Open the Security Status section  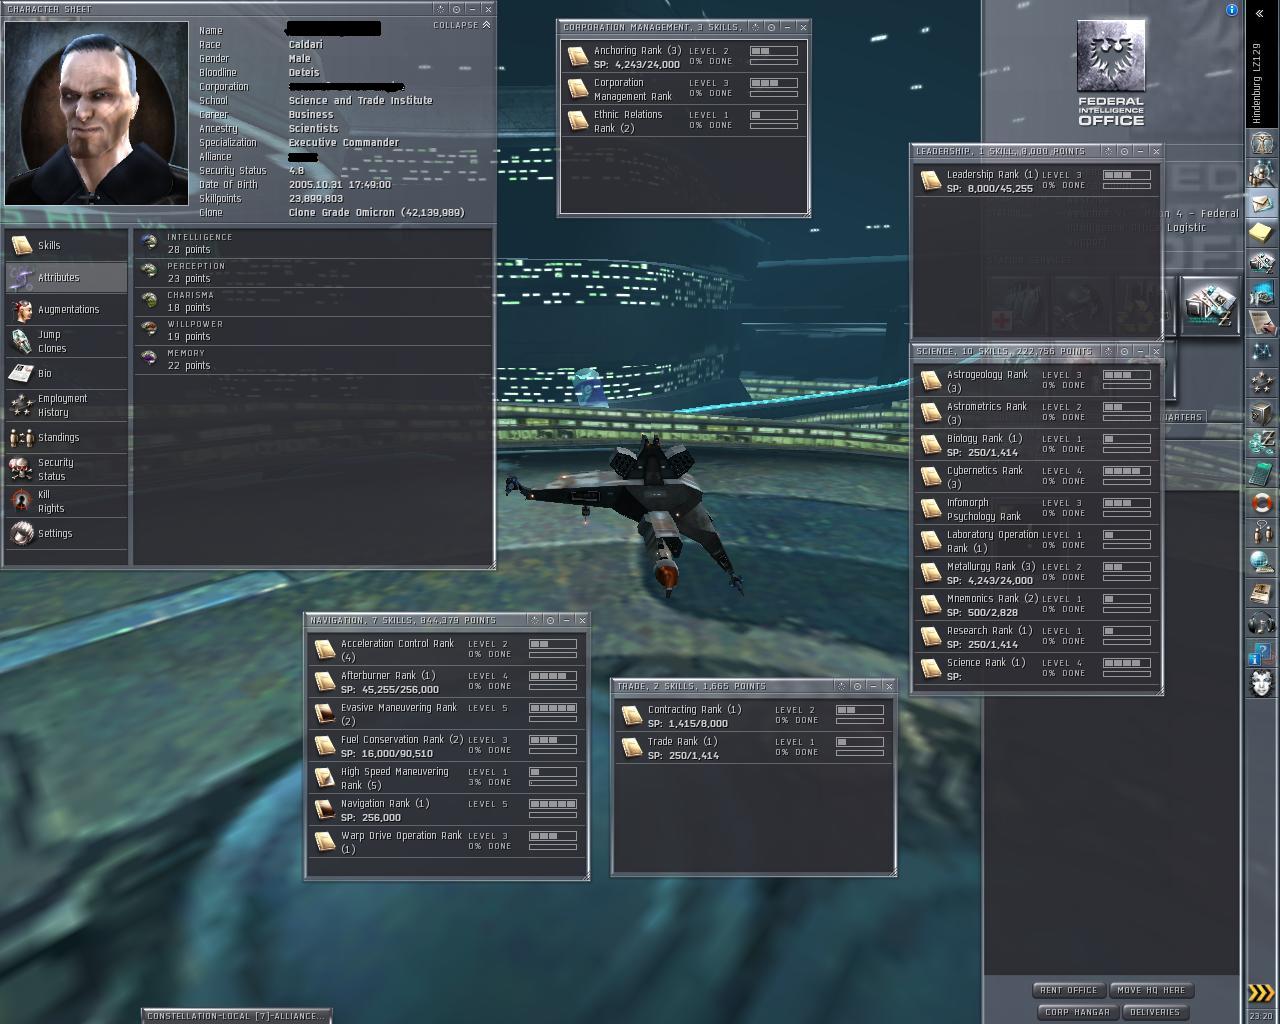tap(66, 469)
